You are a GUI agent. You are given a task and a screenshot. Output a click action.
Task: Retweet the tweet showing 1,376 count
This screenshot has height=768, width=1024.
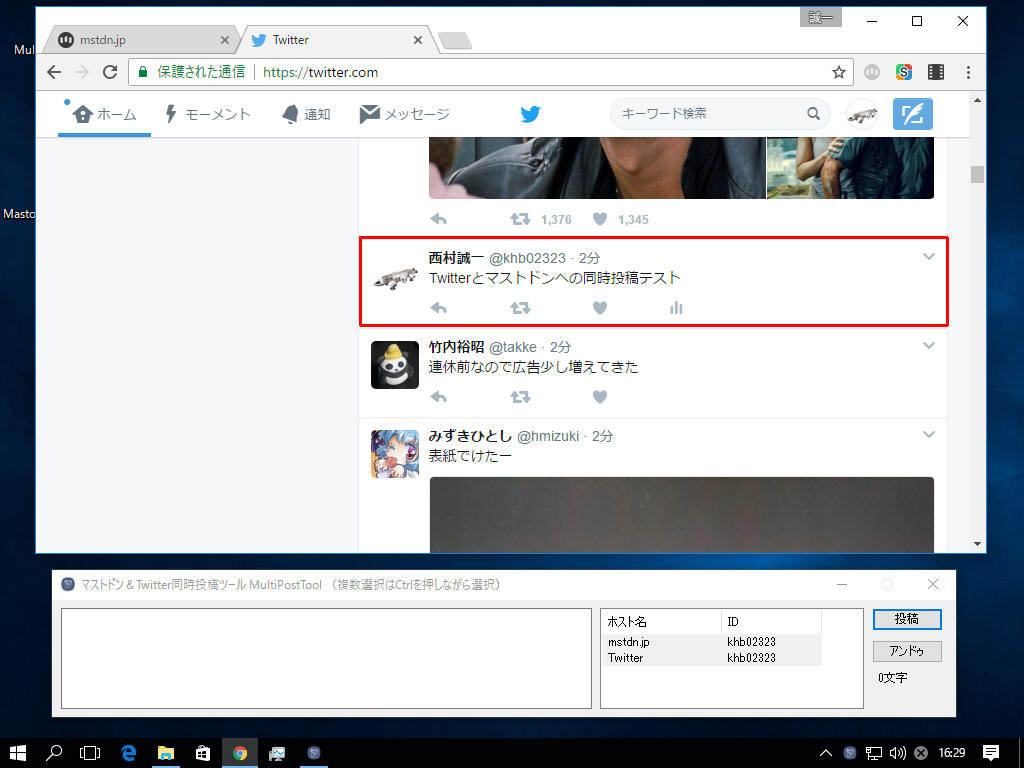(520, 219)
